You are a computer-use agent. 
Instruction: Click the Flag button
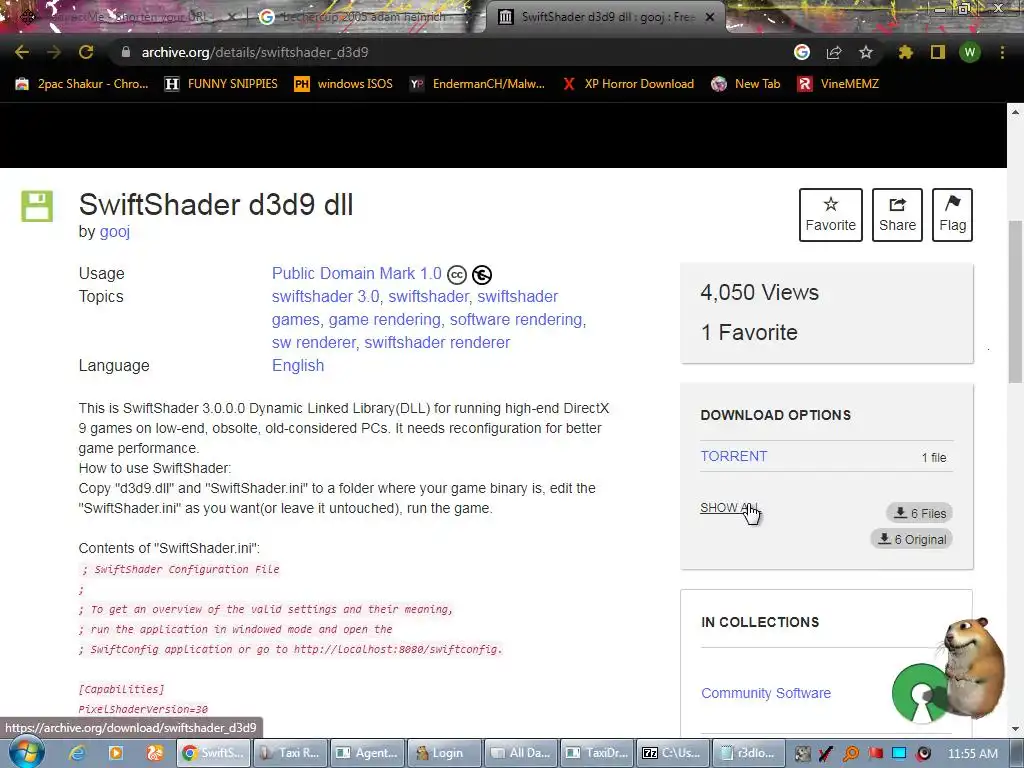coord(952,215)
